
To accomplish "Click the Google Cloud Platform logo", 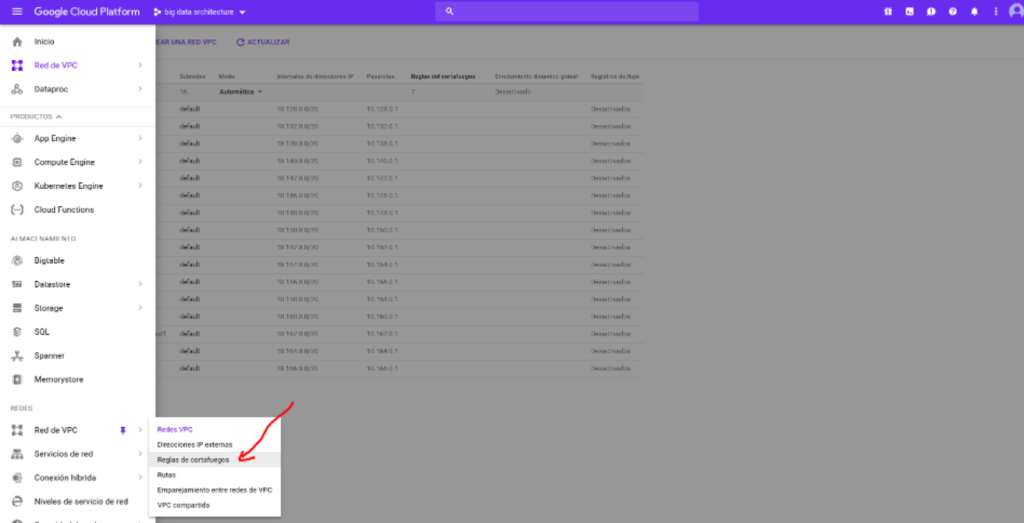I will point(86,12).
